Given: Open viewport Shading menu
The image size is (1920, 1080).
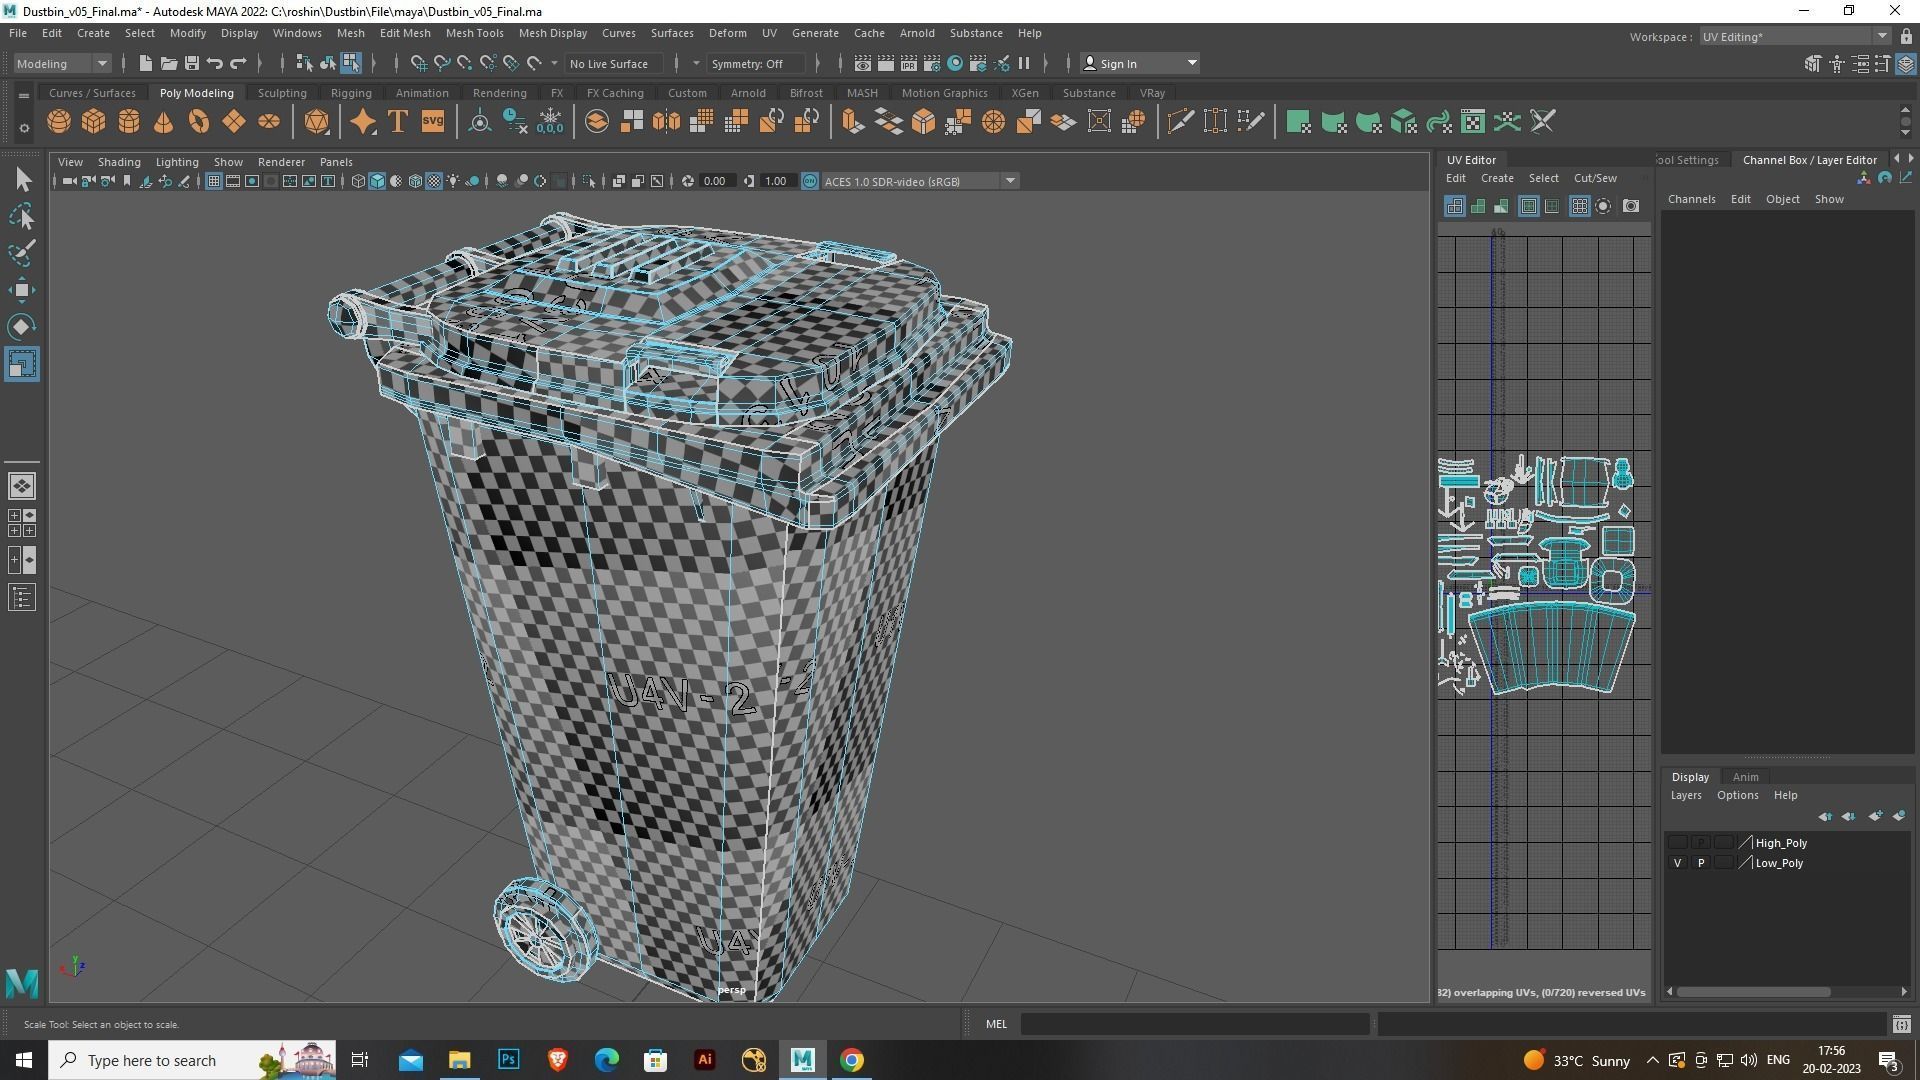Looking at the screenshot, I should click(x=119, y=161).
